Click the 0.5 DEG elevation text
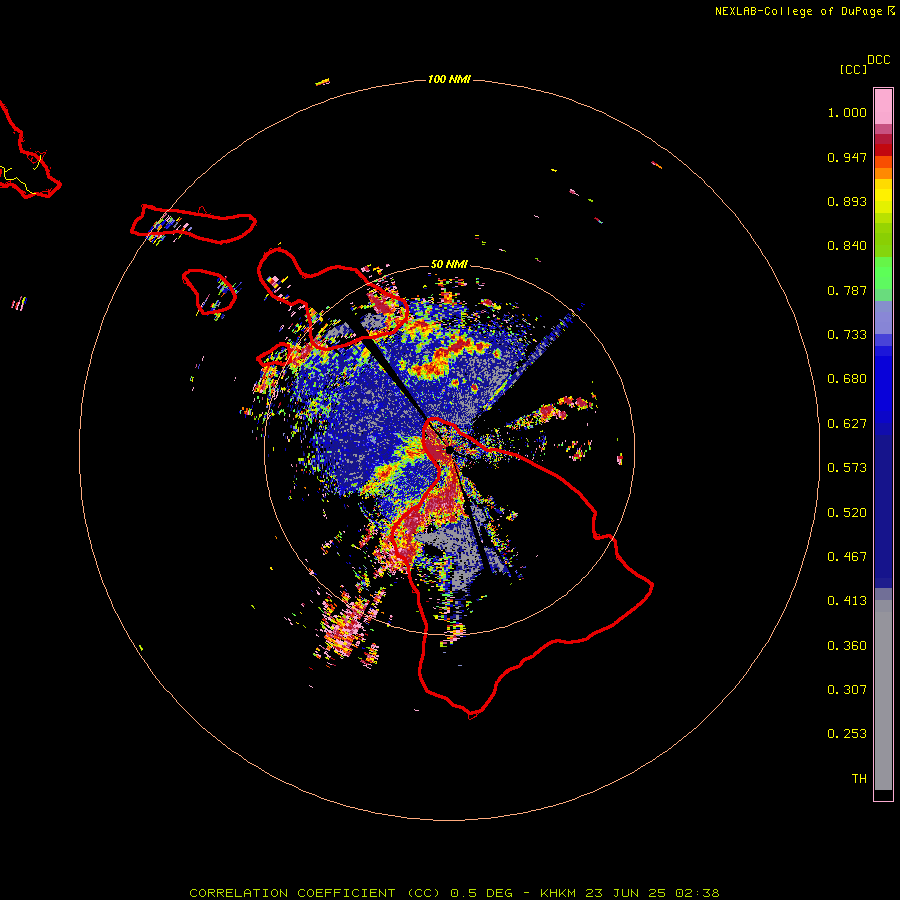 [481, 893]
